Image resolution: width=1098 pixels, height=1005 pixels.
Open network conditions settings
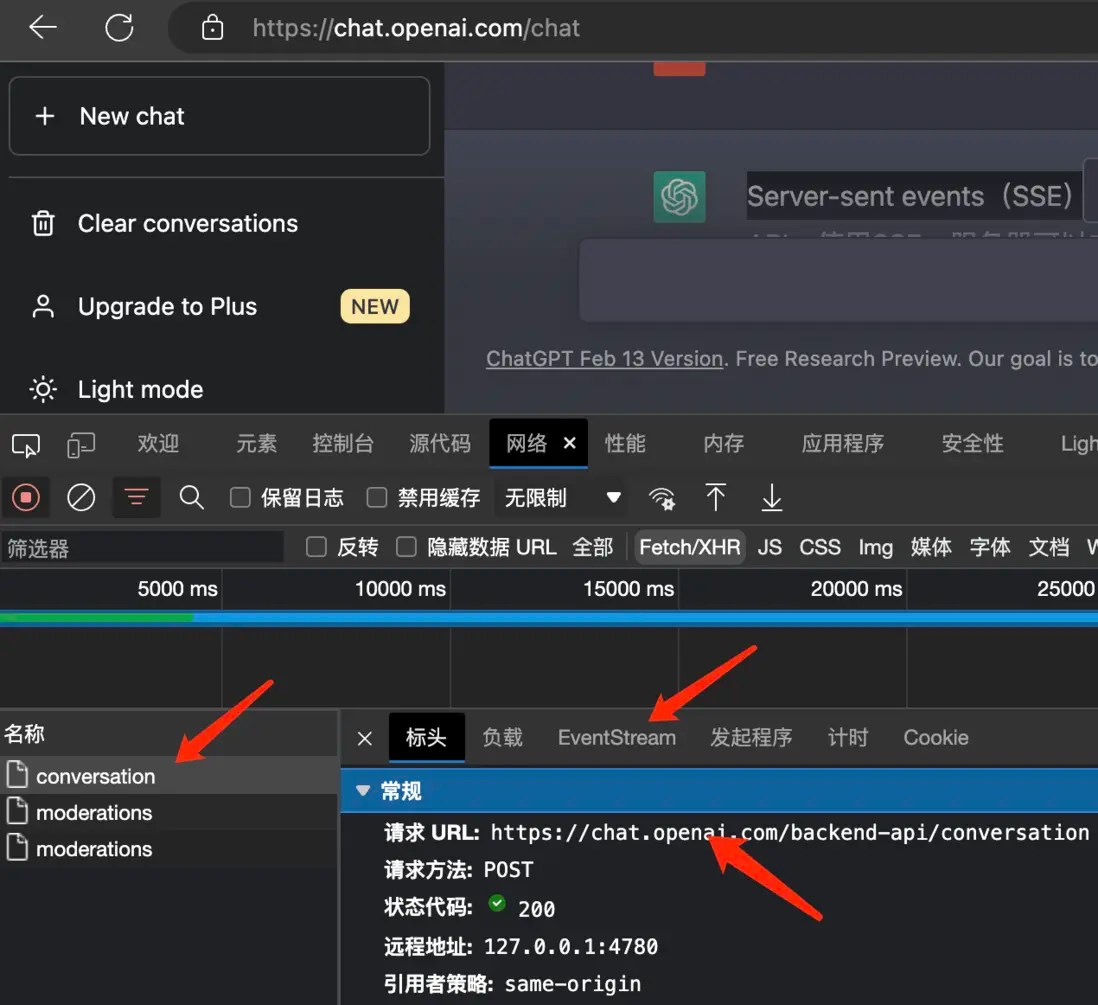(661, 497)
